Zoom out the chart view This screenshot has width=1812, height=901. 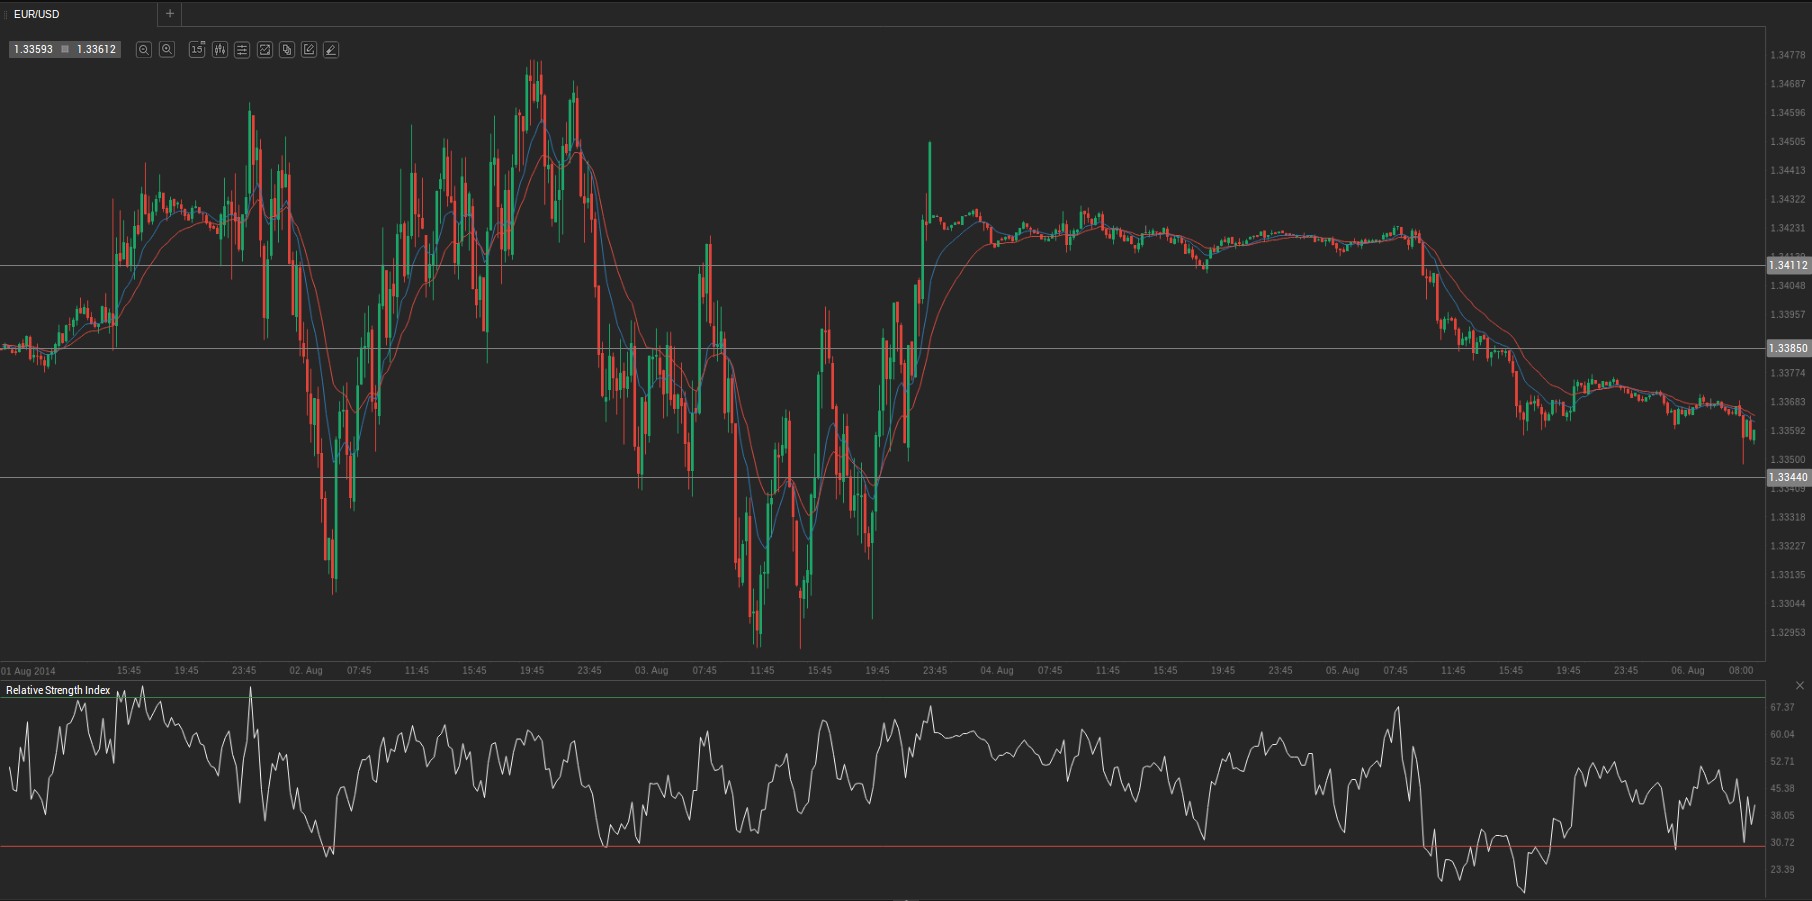pos(144,49)
